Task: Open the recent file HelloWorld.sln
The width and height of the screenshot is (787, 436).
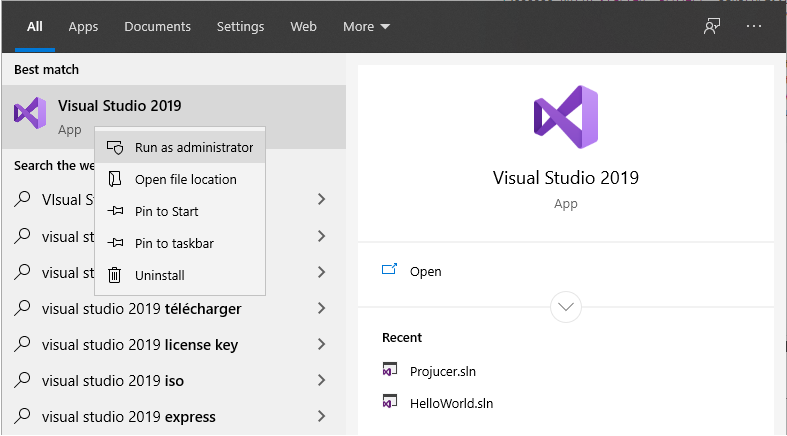Action: point(451,403)
